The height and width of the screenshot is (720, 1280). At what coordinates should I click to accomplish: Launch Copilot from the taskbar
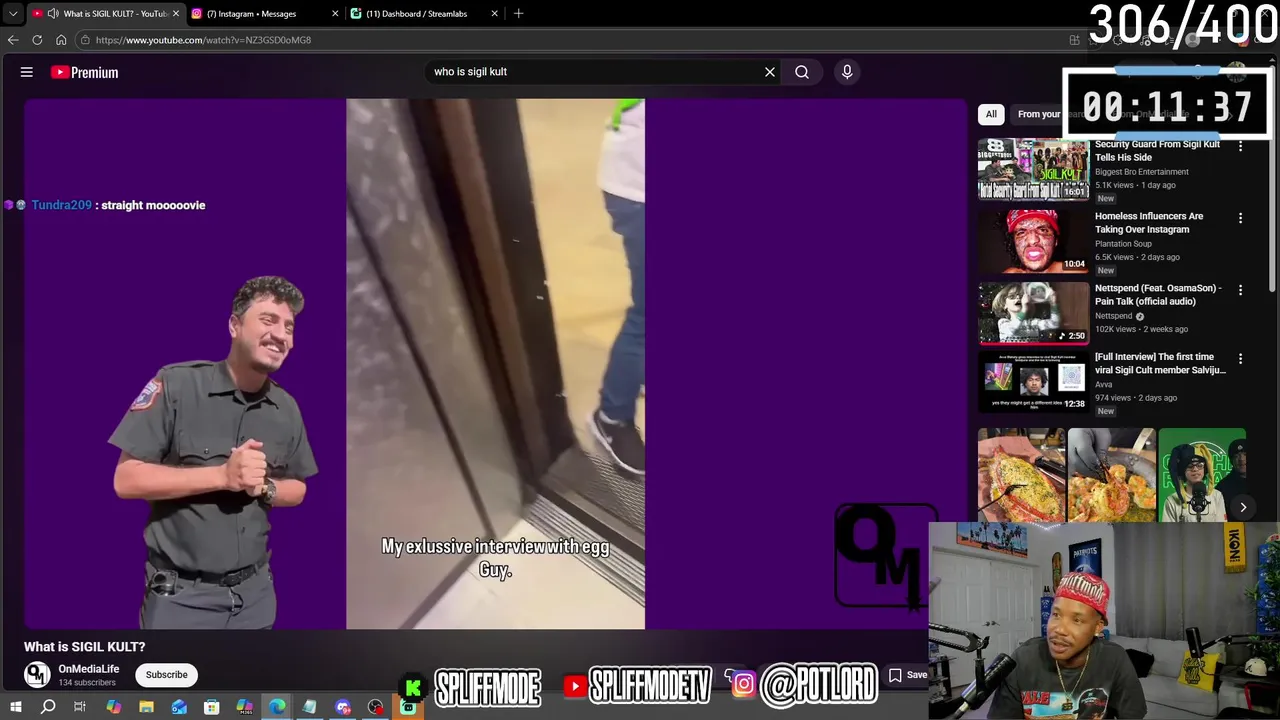tap(113, 707)
